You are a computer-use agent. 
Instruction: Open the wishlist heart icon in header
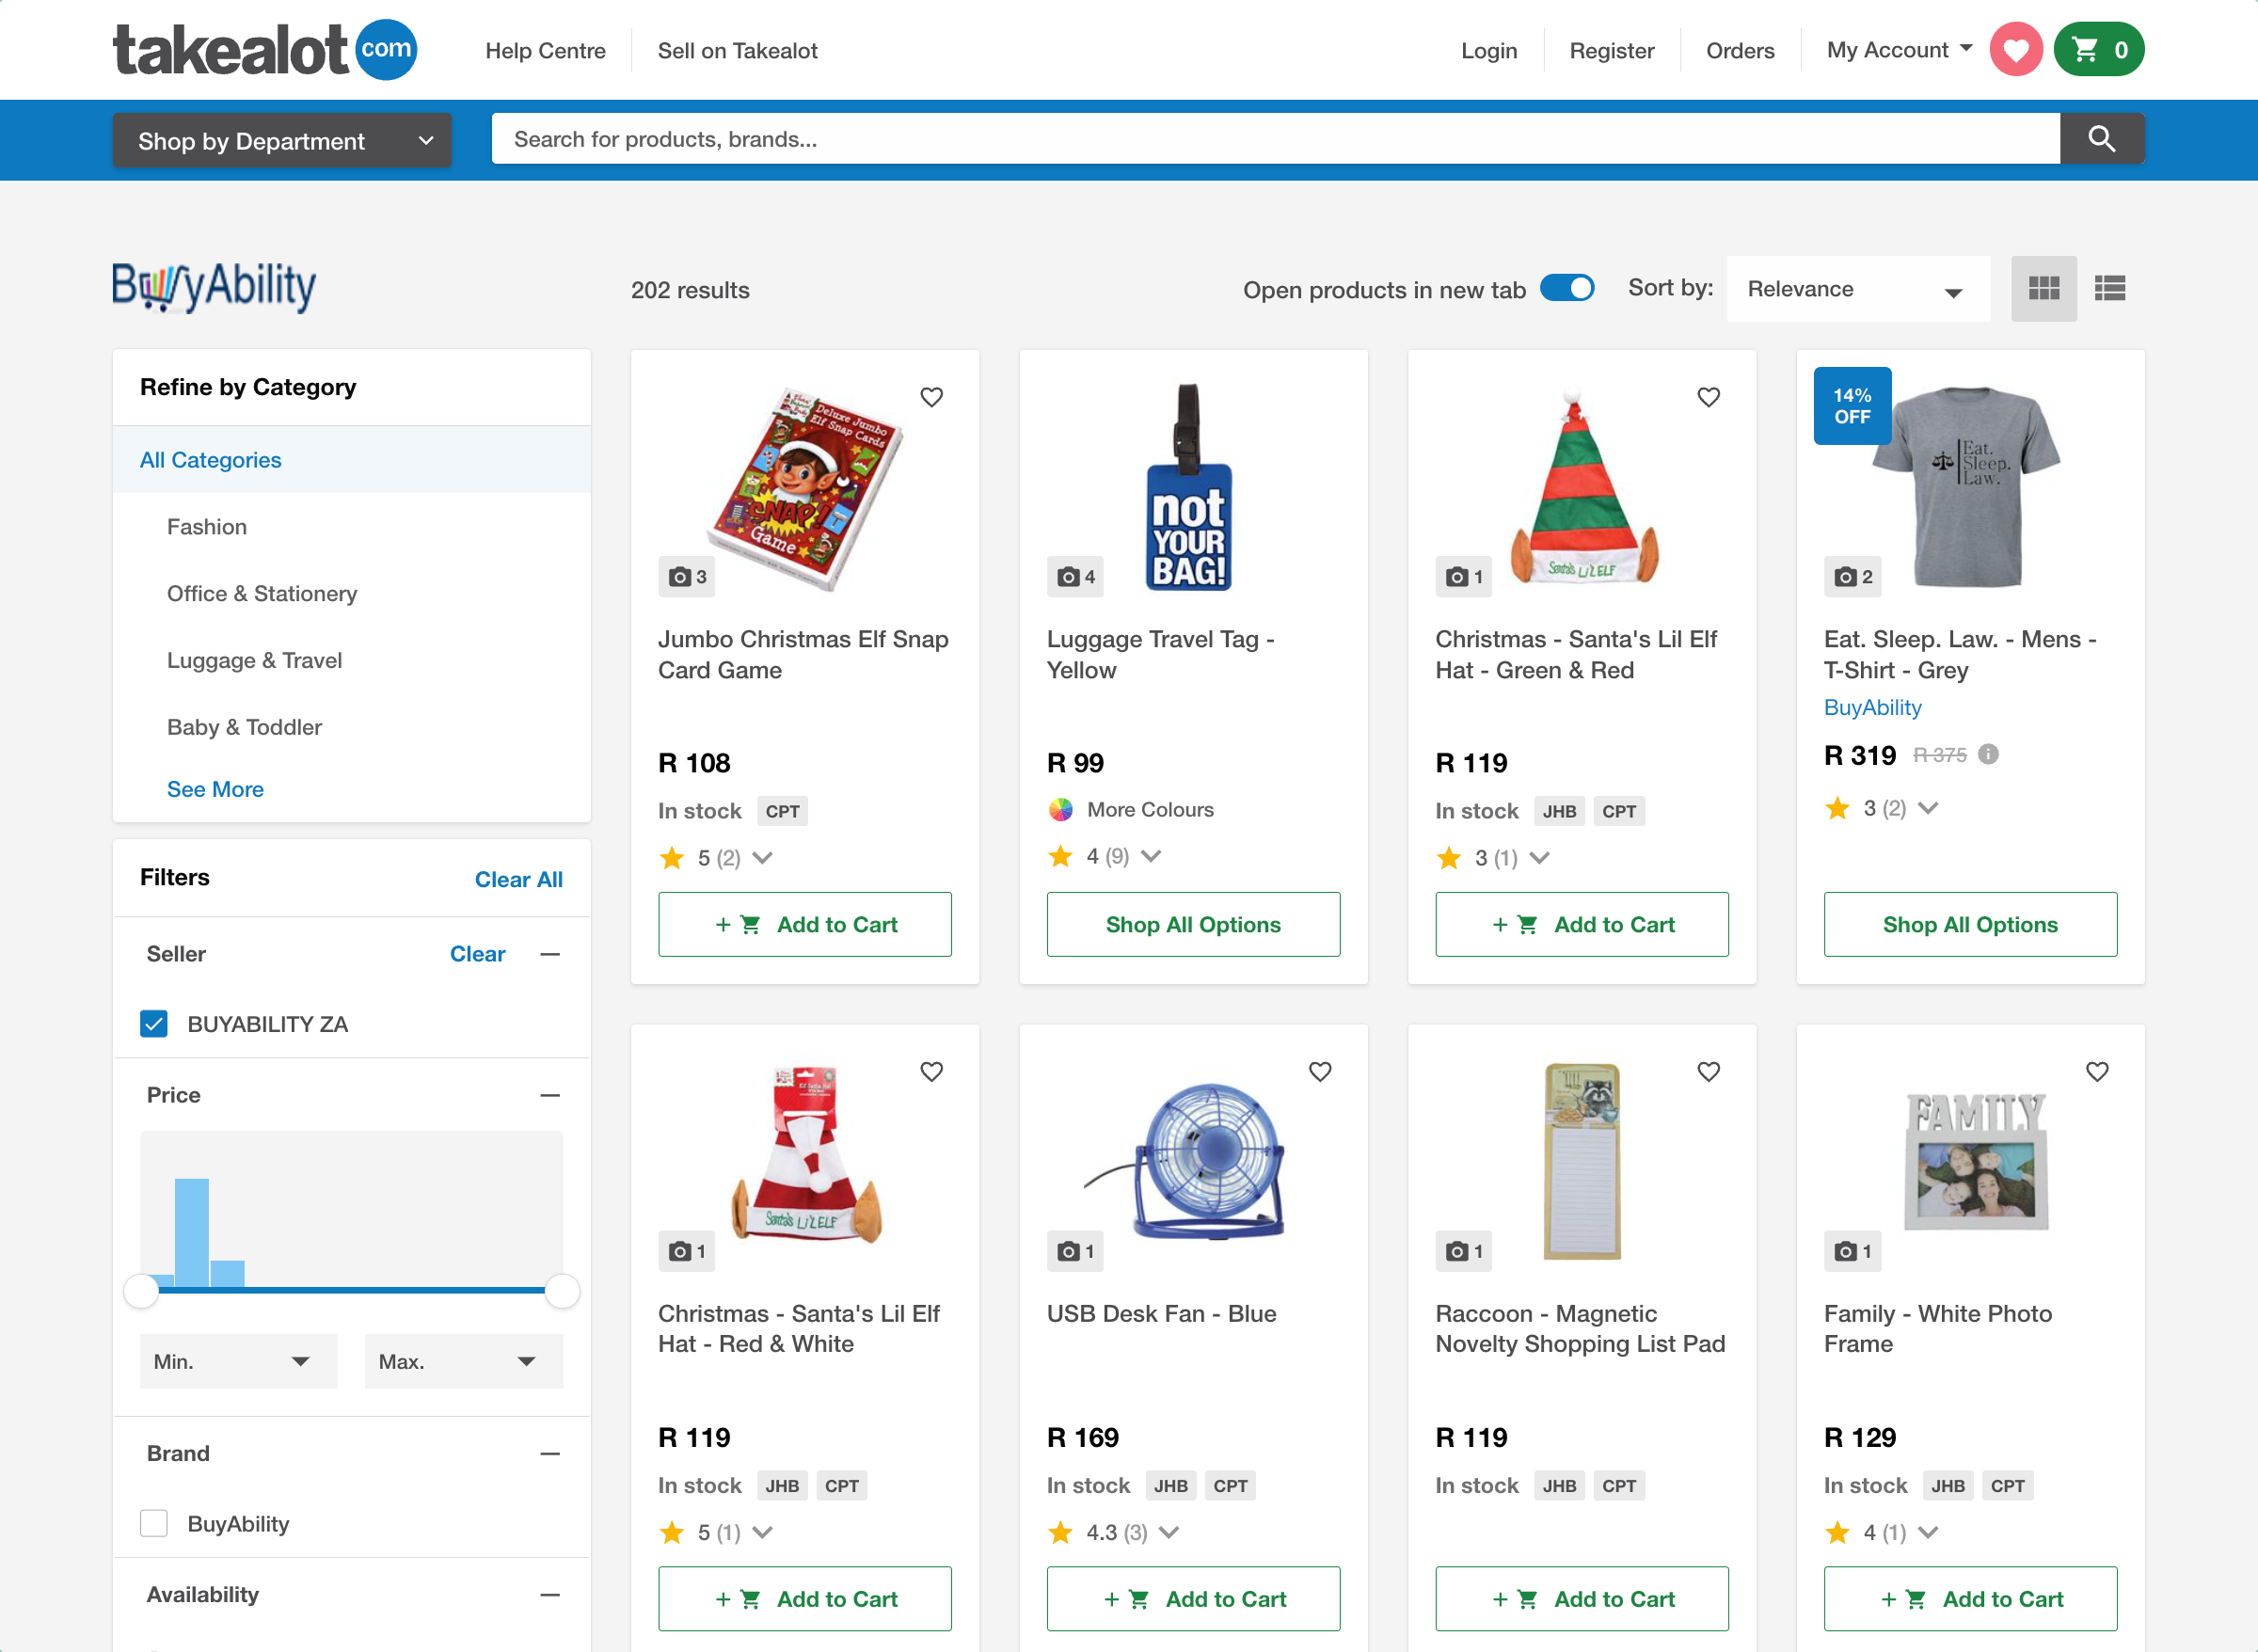coord(2015,50)
